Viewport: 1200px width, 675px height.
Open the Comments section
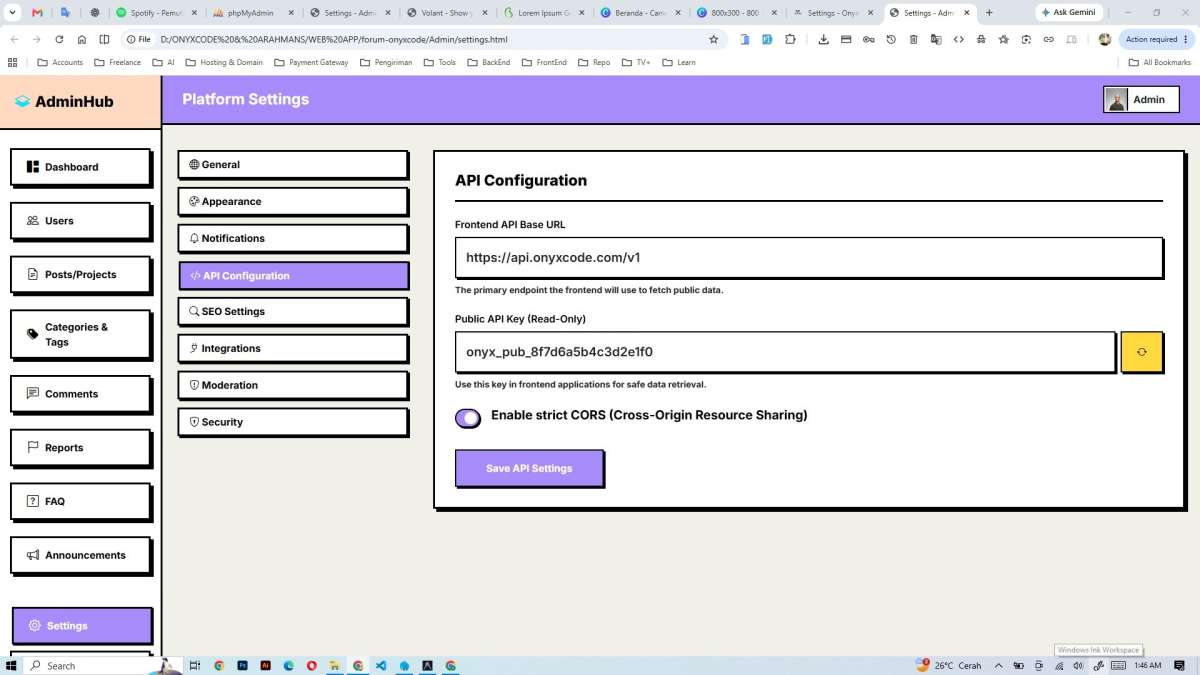(80, 394)
